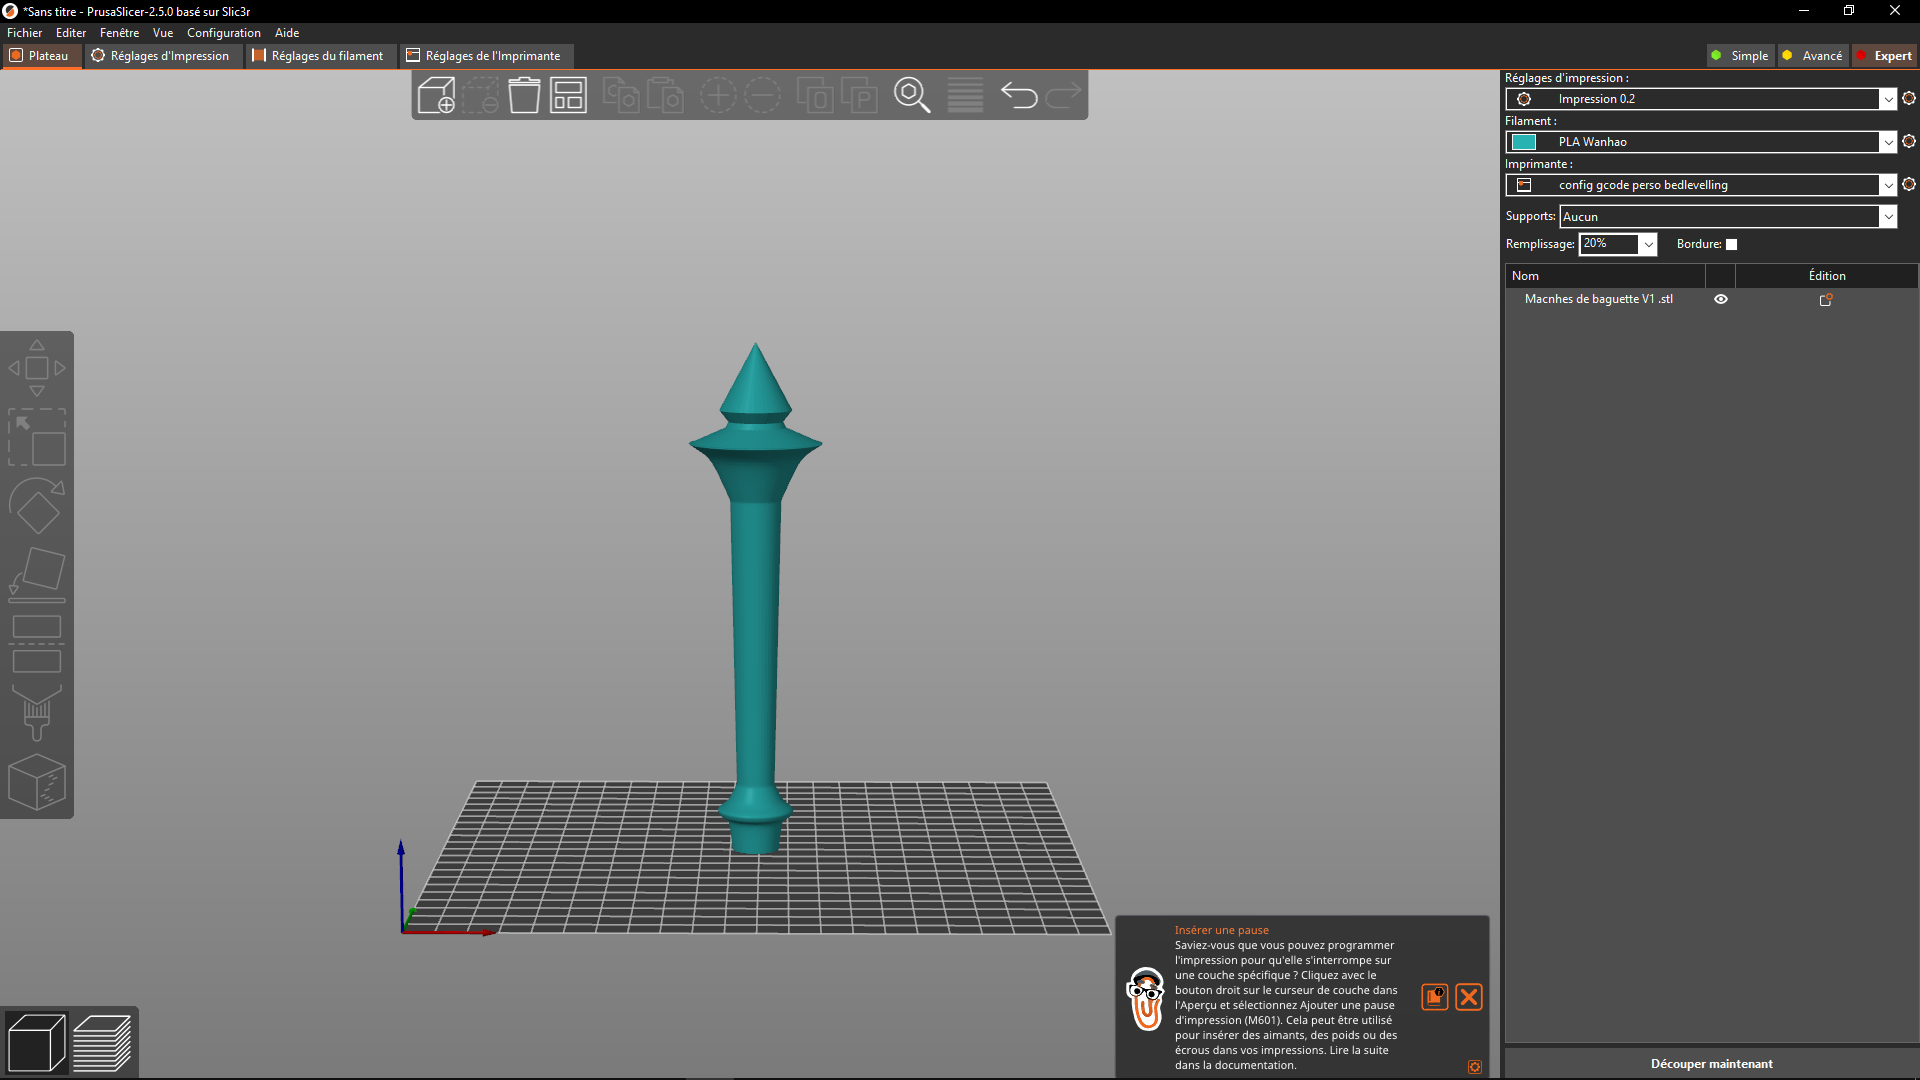Select the Seam painting cube tool
1920x1080 pixels.
(37, 782)
